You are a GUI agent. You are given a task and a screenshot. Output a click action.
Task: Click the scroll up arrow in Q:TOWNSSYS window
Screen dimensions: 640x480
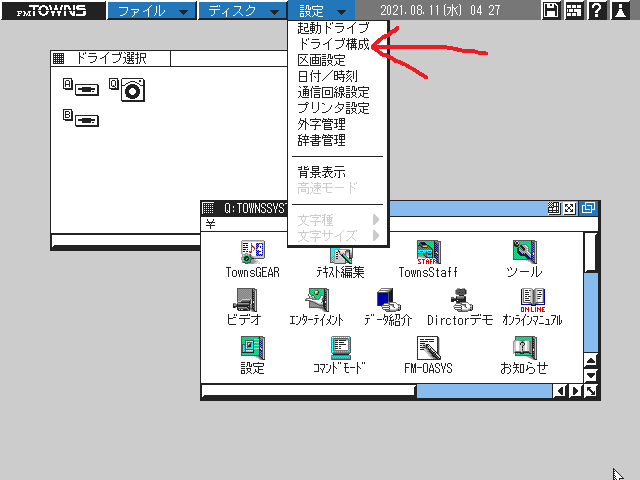click(591, 361)
